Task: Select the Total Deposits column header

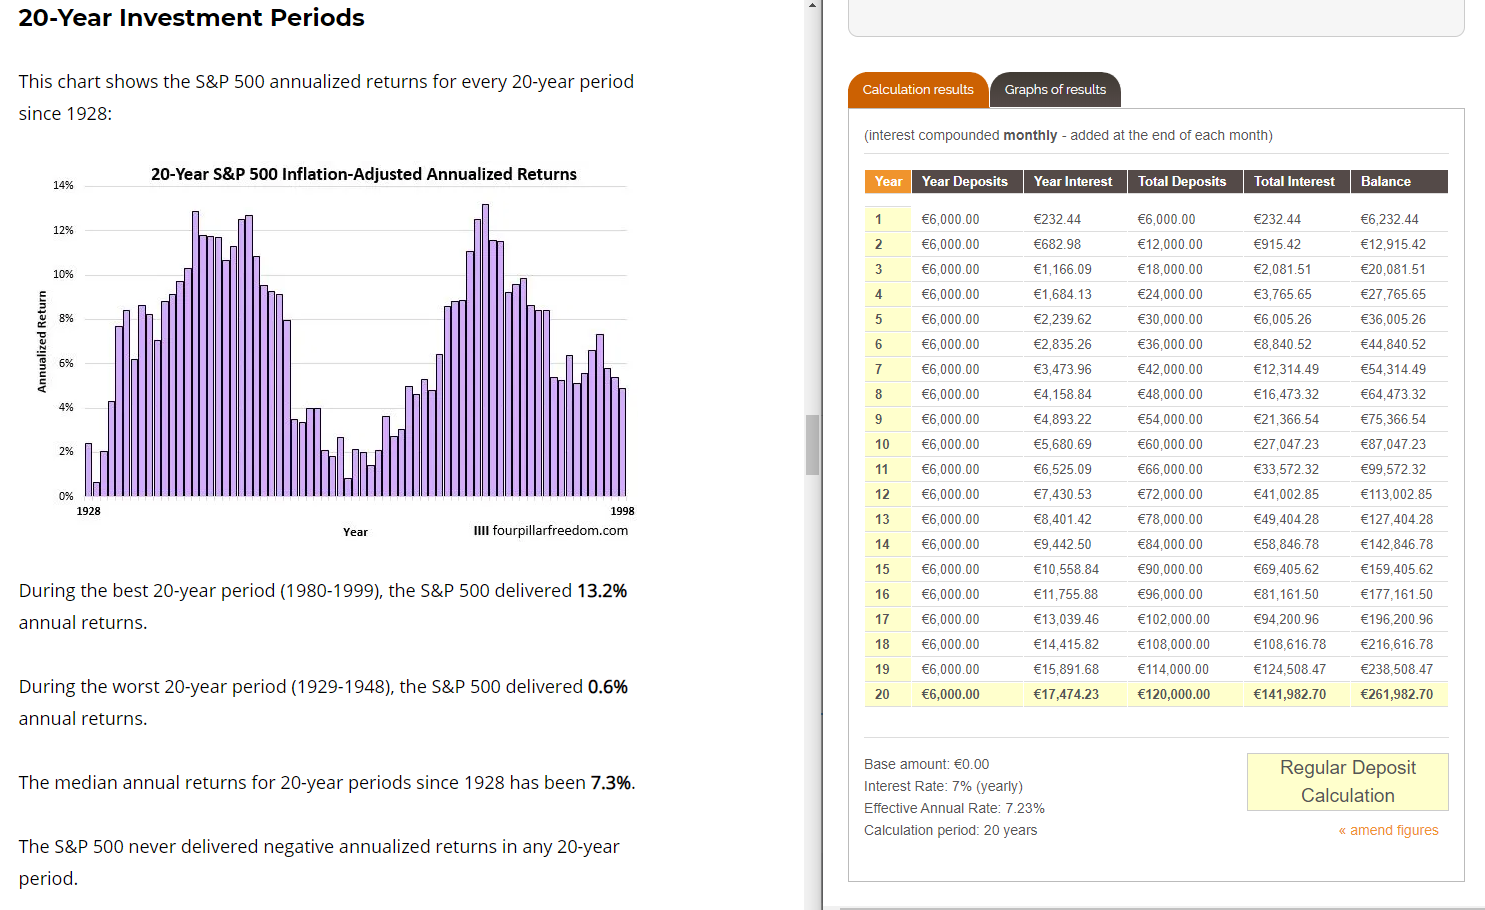Action: (1182, 181)
